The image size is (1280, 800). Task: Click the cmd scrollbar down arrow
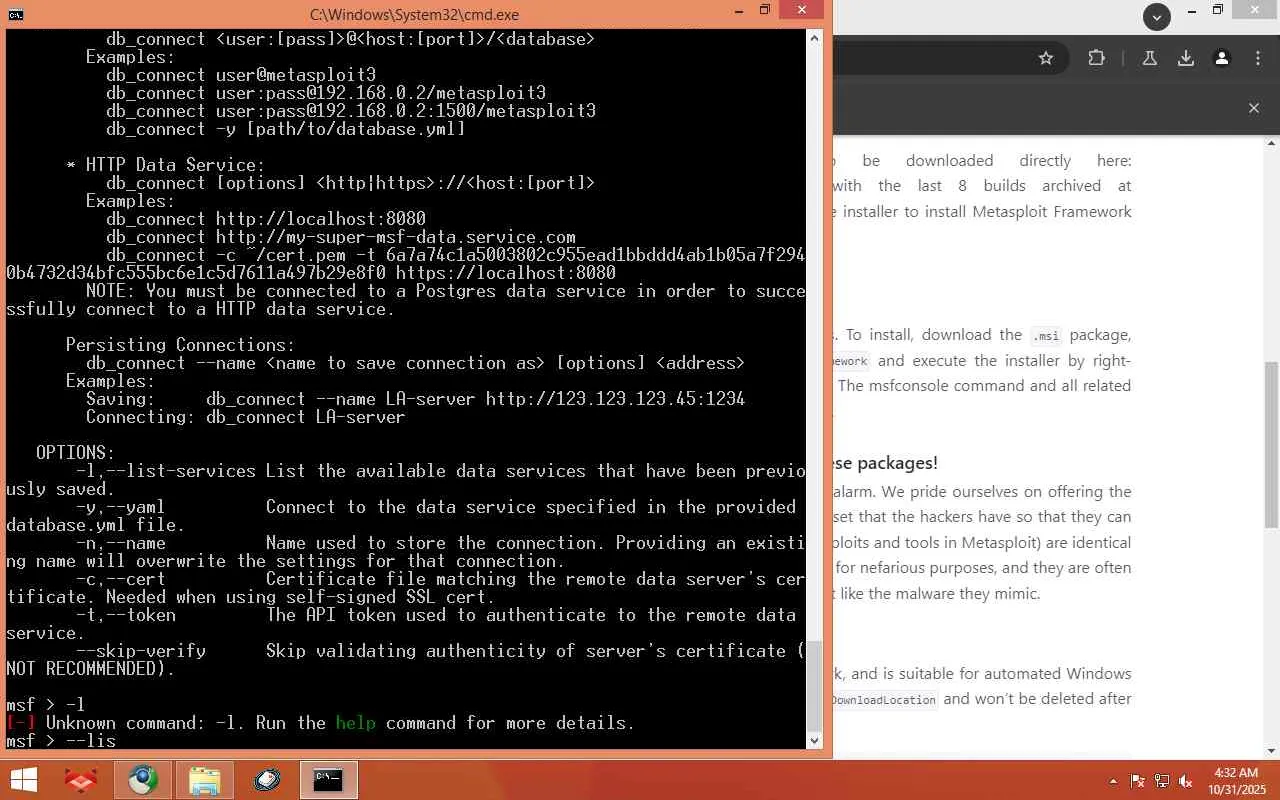814,740
